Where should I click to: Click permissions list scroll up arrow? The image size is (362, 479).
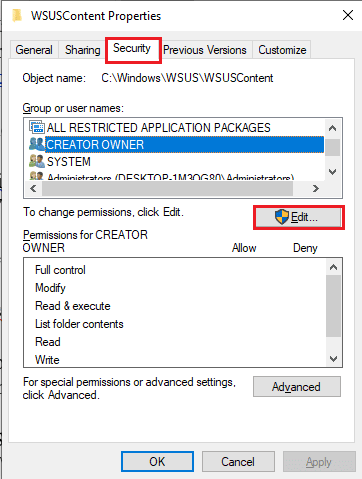[x=333, y=267]
